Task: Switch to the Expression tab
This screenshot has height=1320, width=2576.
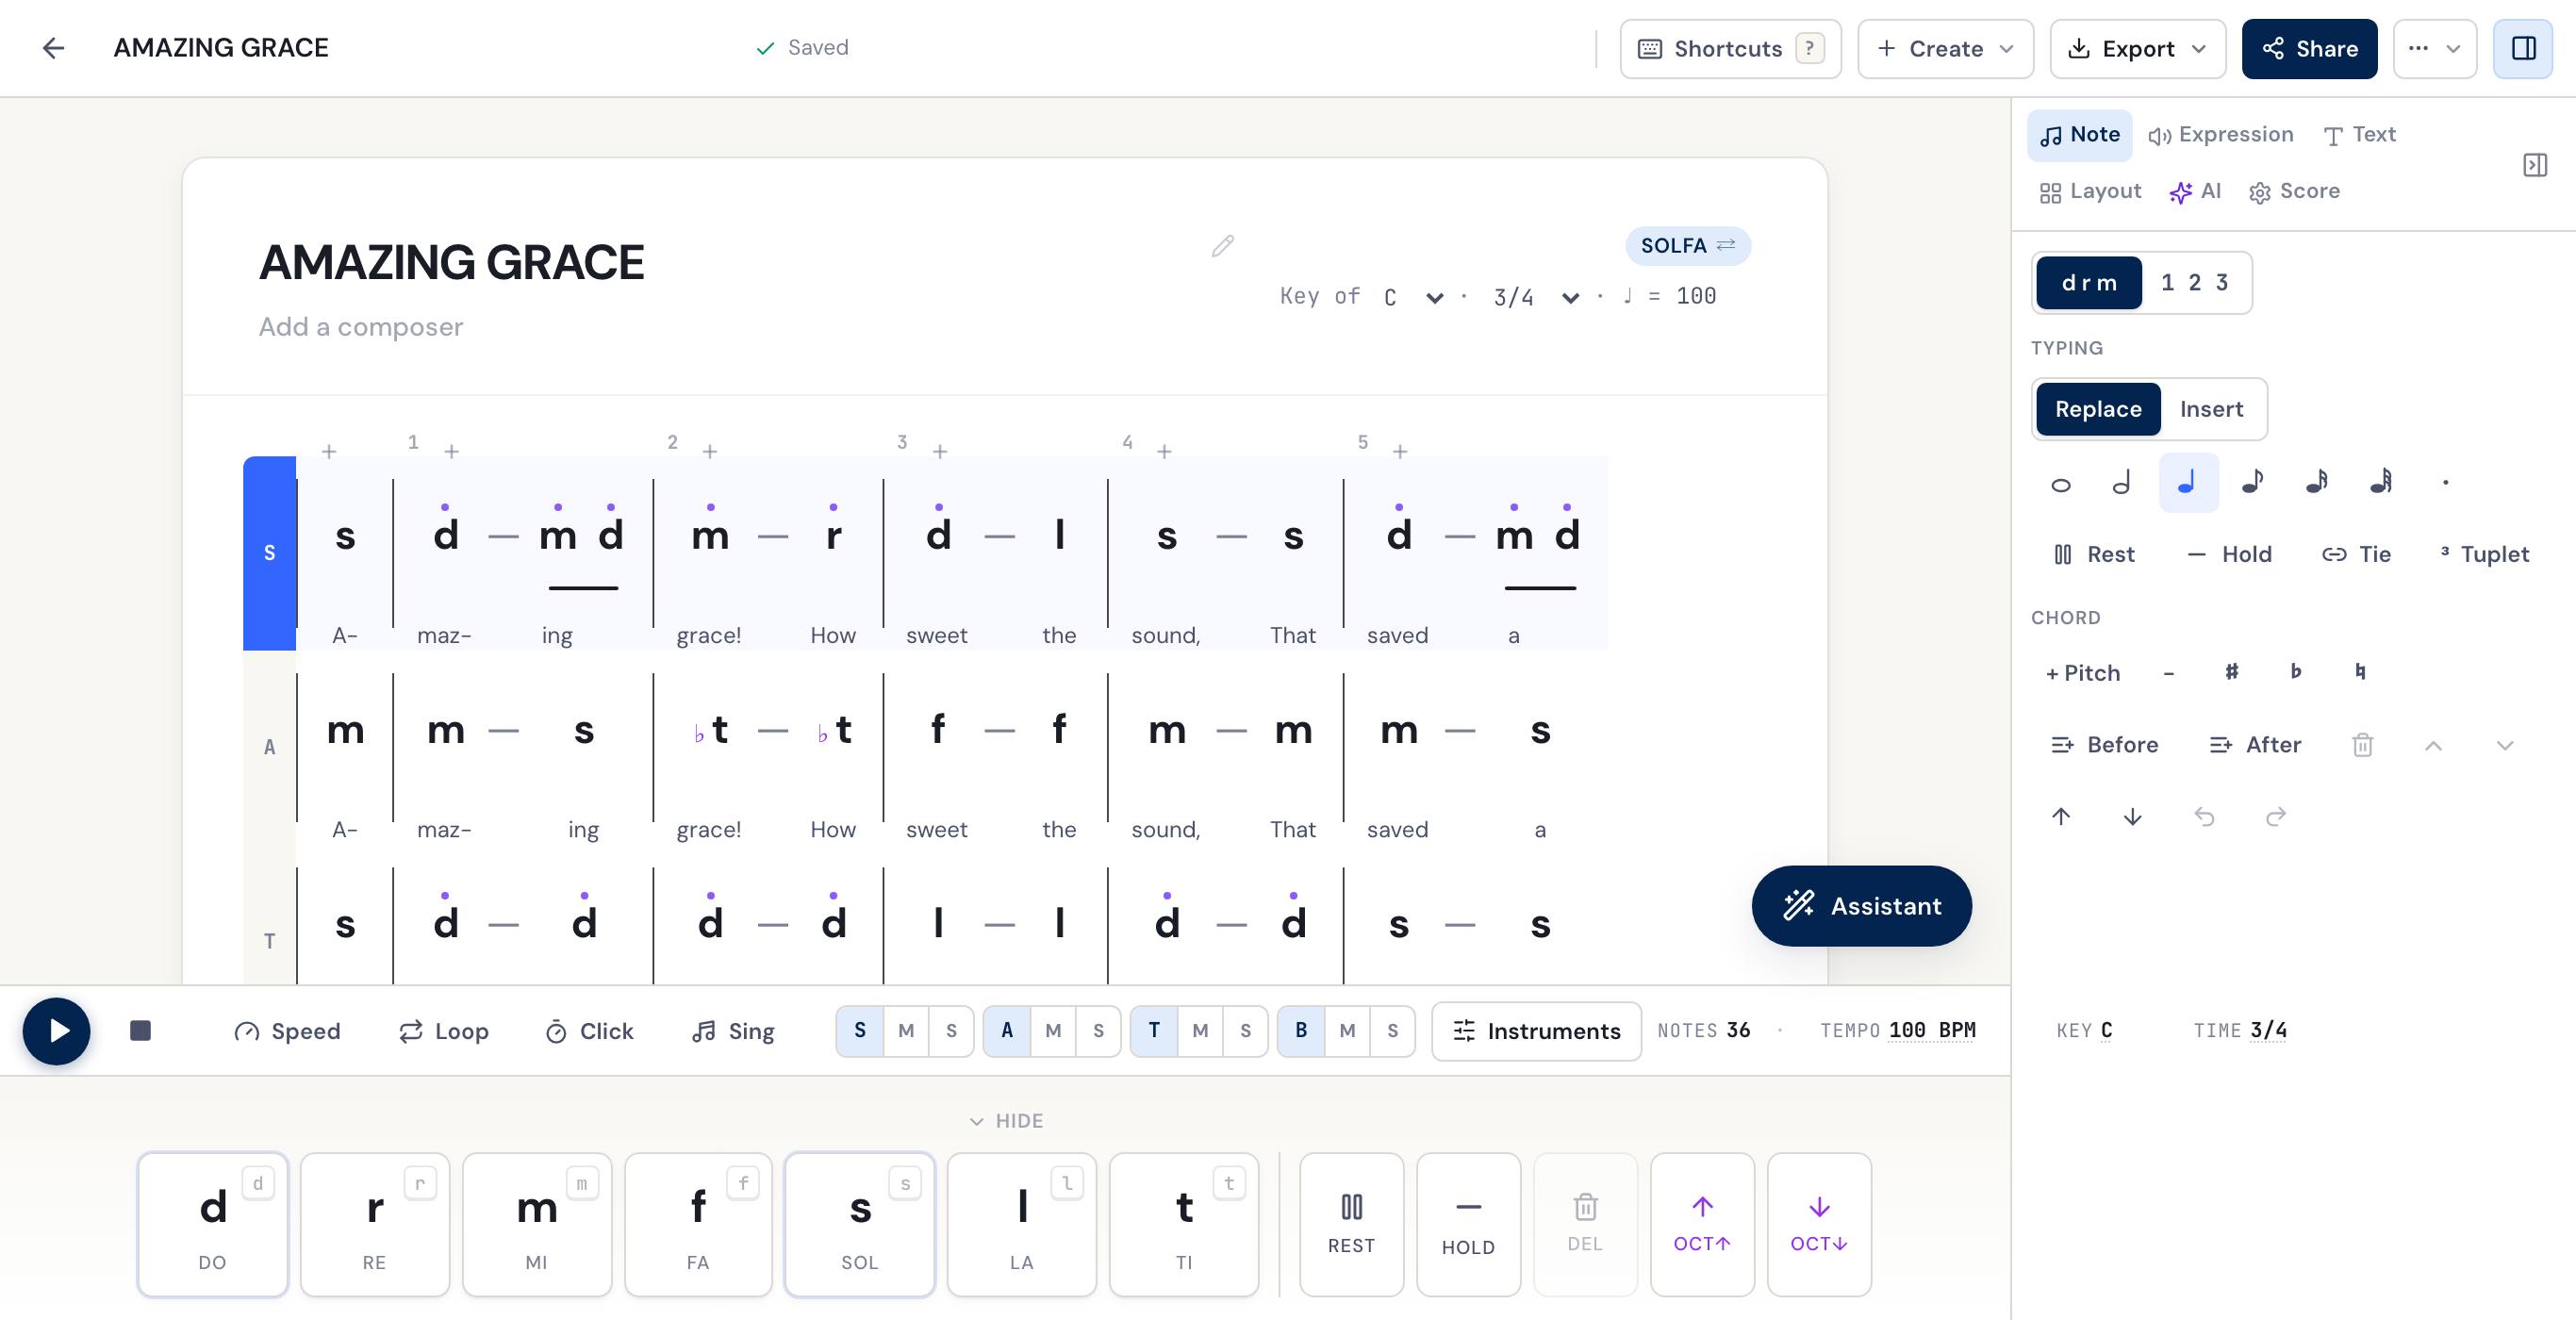Action: click(2221, 135)
